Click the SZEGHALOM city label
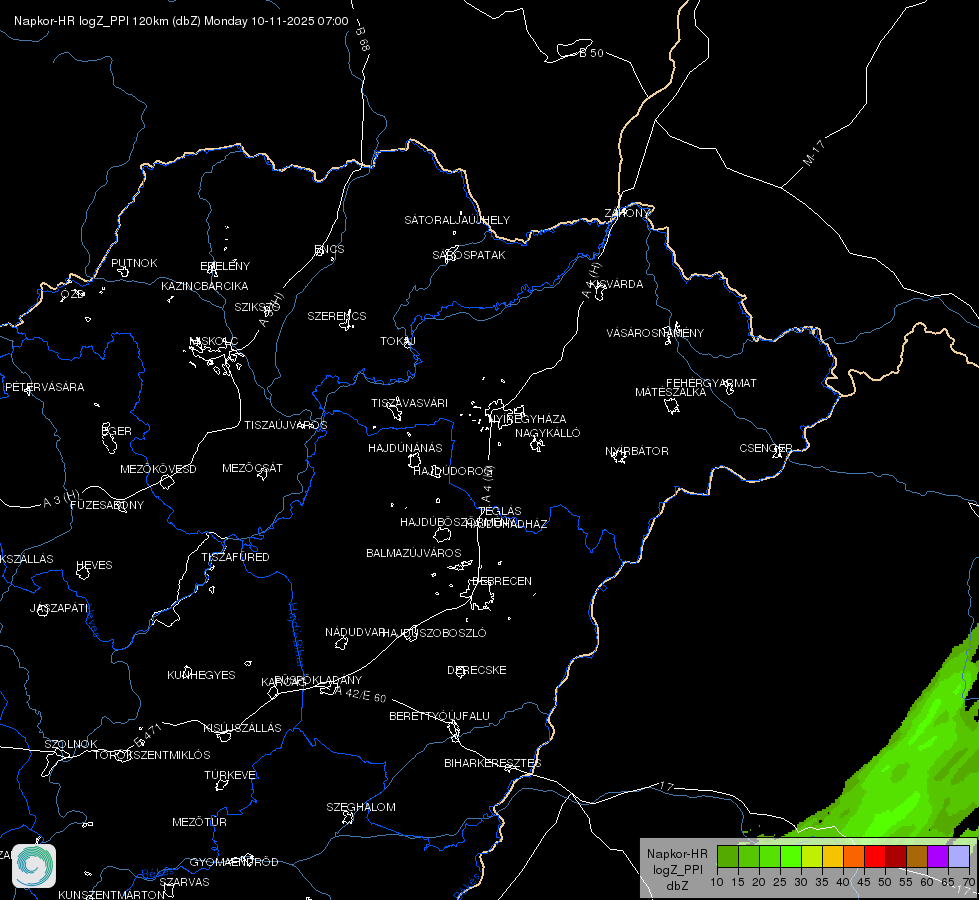The width and height of the screenshot is (979, 900). click(361, 807)
